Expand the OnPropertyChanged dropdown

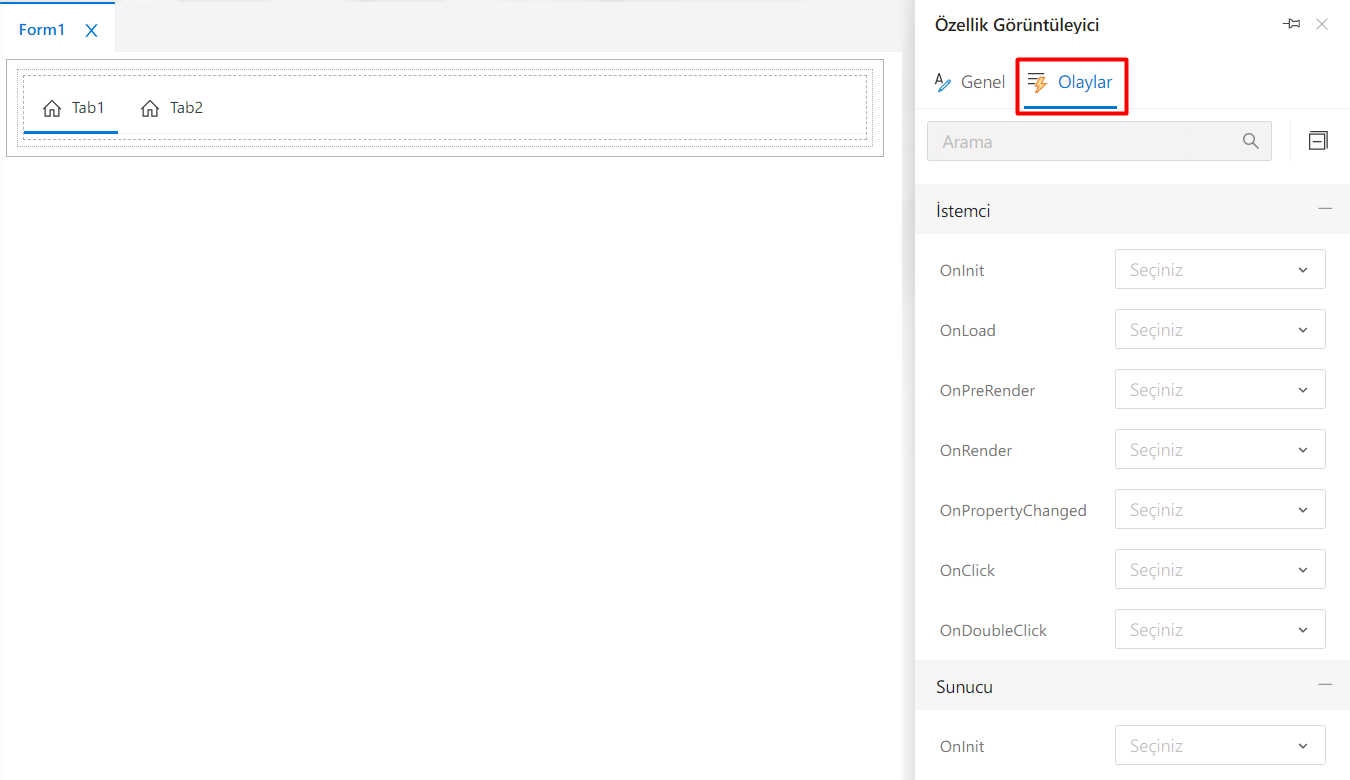pyautogui.click(x=1219, y=510)
